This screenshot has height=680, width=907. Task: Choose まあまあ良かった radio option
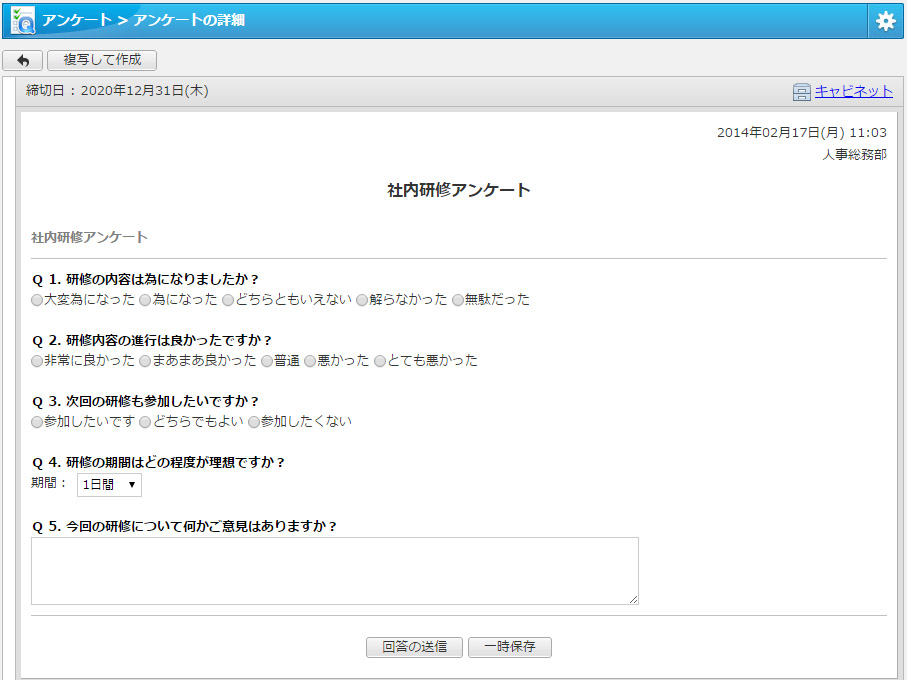pyautogui.click(x=145, y=361)
